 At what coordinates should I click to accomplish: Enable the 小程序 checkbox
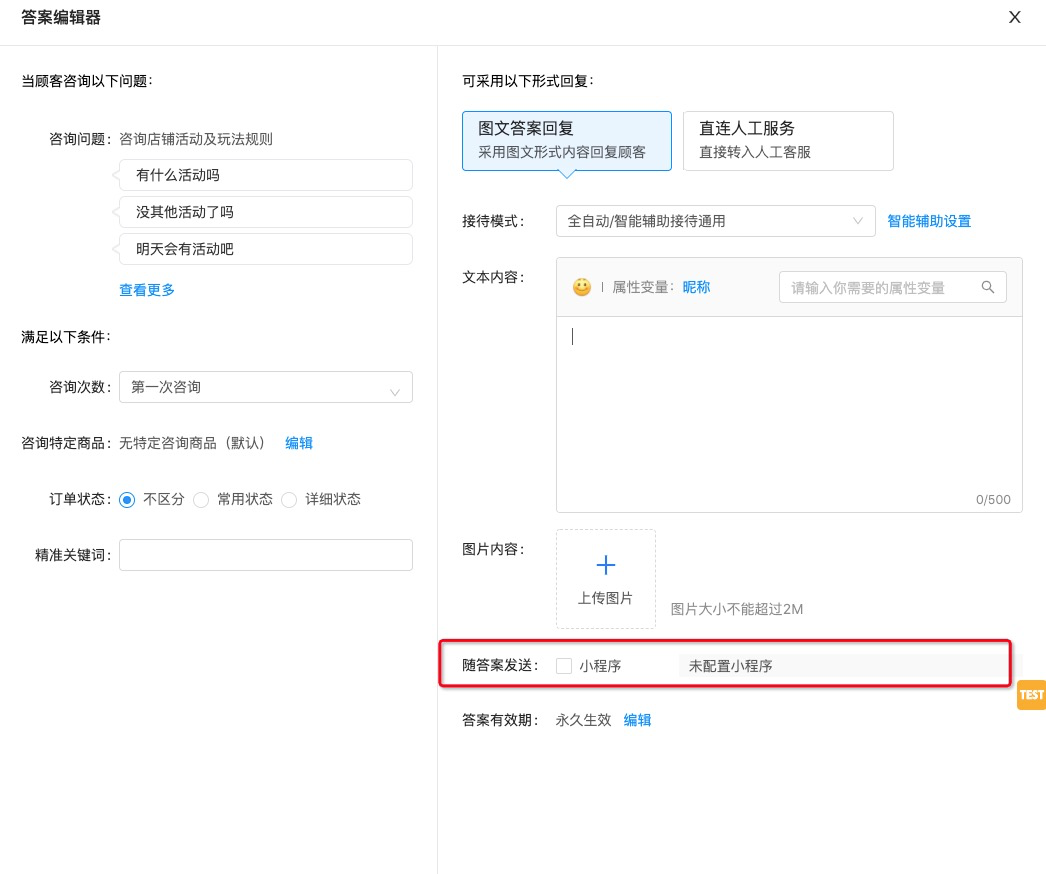point(564,666)
